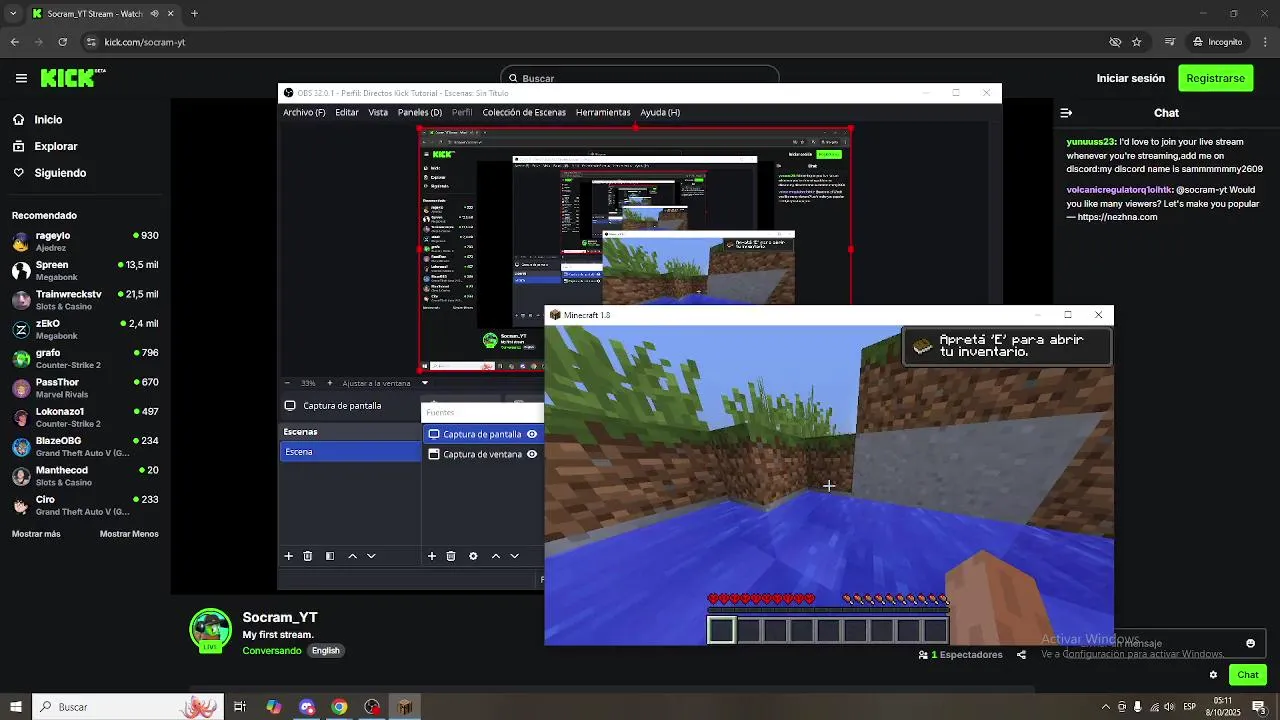This screenshot has width=1280, height=720.
Task: Click the English language tag
Action: 326,651
